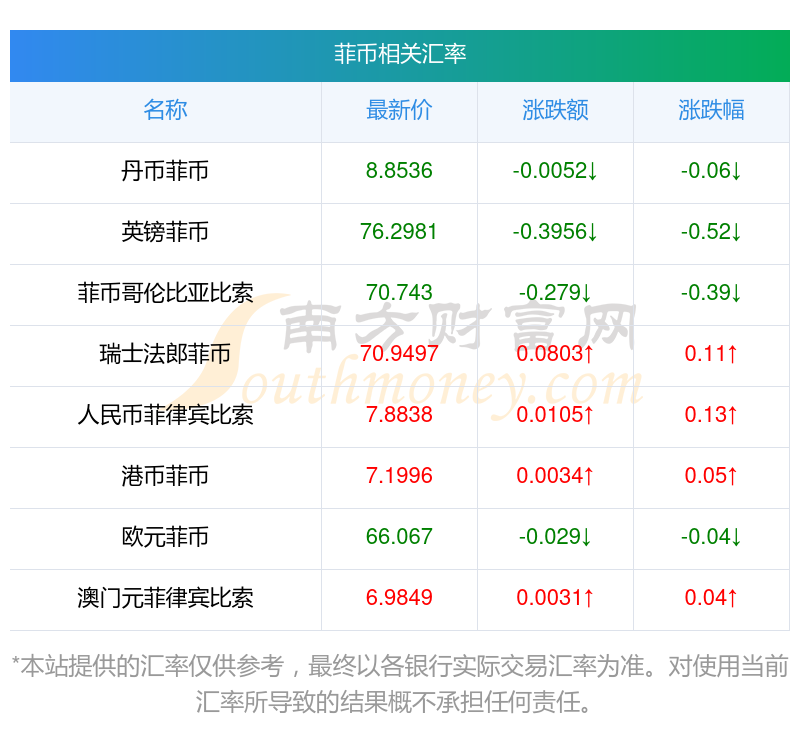Click the percentage 0.05↑
This screenshot has height=733, width=800.
[x=711, y=476]
